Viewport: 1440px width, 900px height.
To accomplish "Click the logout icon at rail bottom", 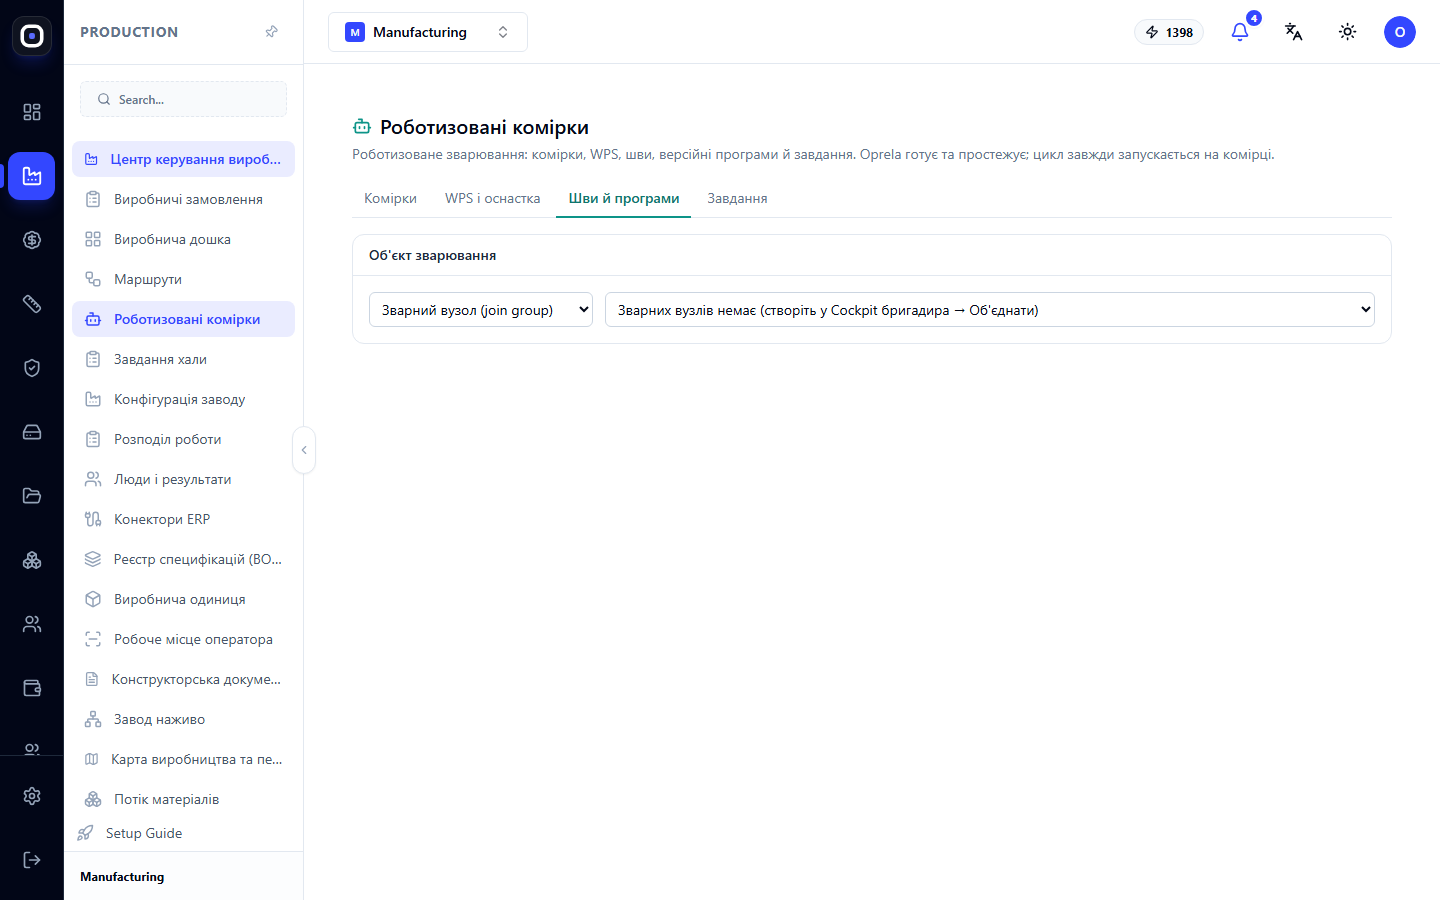I will [32, 860].
